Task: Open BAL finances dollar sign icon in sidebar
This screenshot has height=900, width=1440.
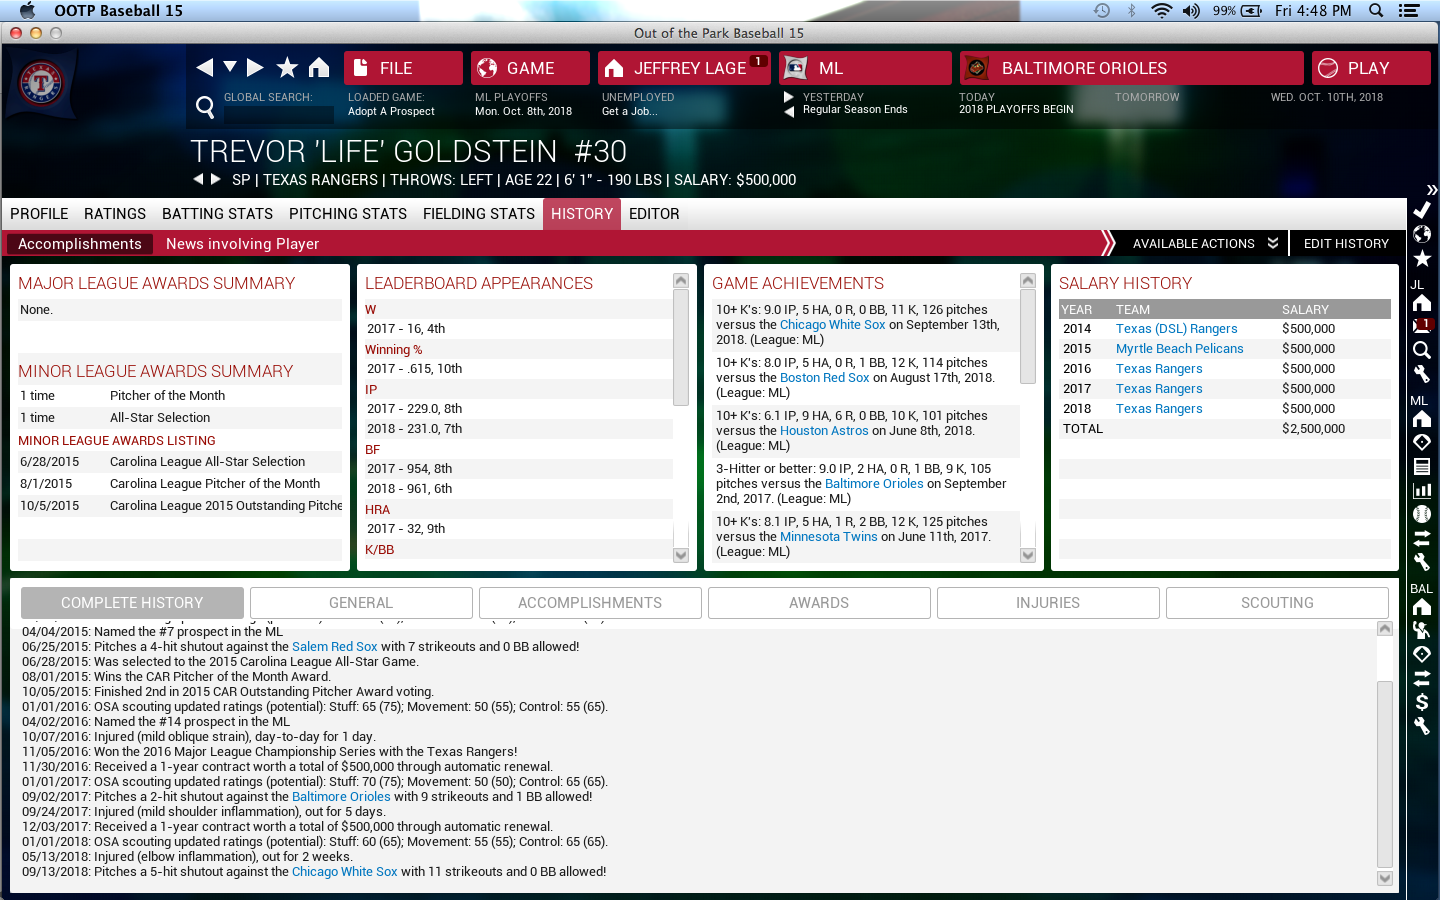Action: tap(1421, 702)
